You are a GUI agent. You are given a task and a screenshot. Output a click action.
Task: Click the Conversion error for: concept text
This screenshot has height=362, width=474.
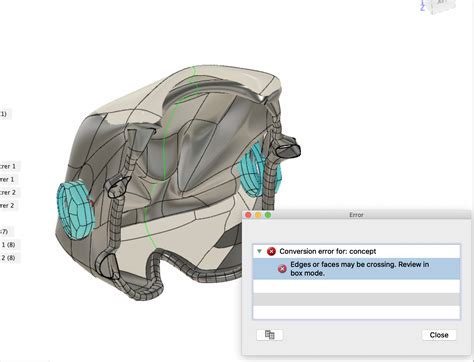328,251
